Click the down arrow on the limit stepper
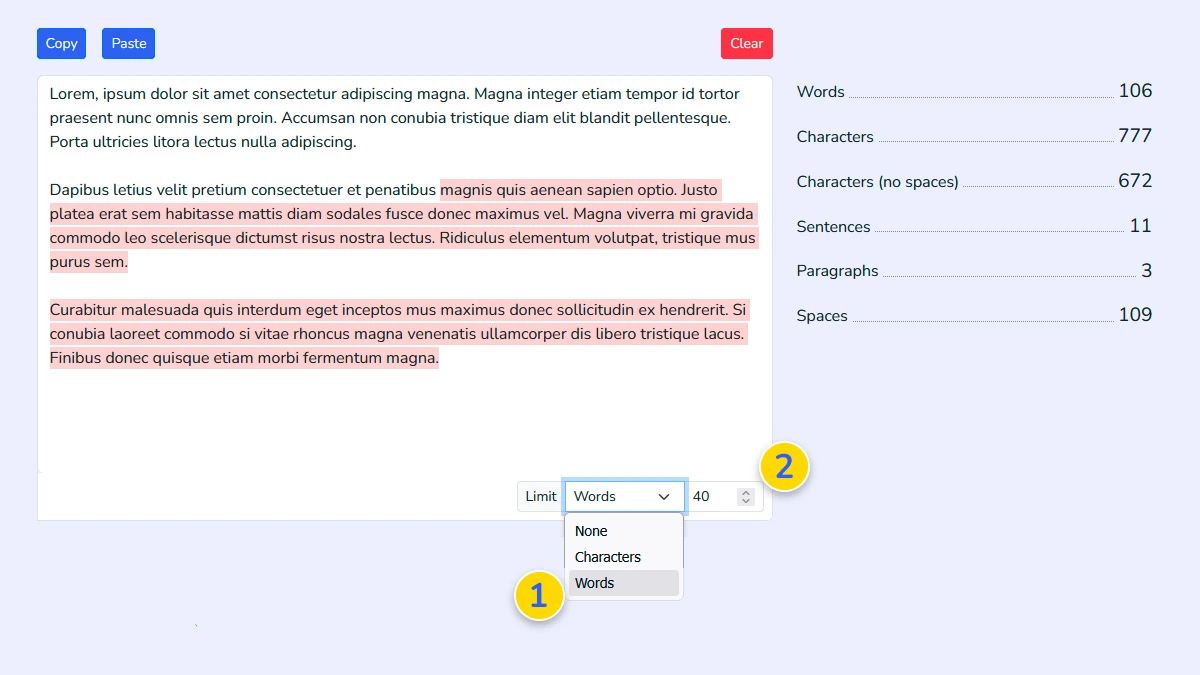 (744, 501)
